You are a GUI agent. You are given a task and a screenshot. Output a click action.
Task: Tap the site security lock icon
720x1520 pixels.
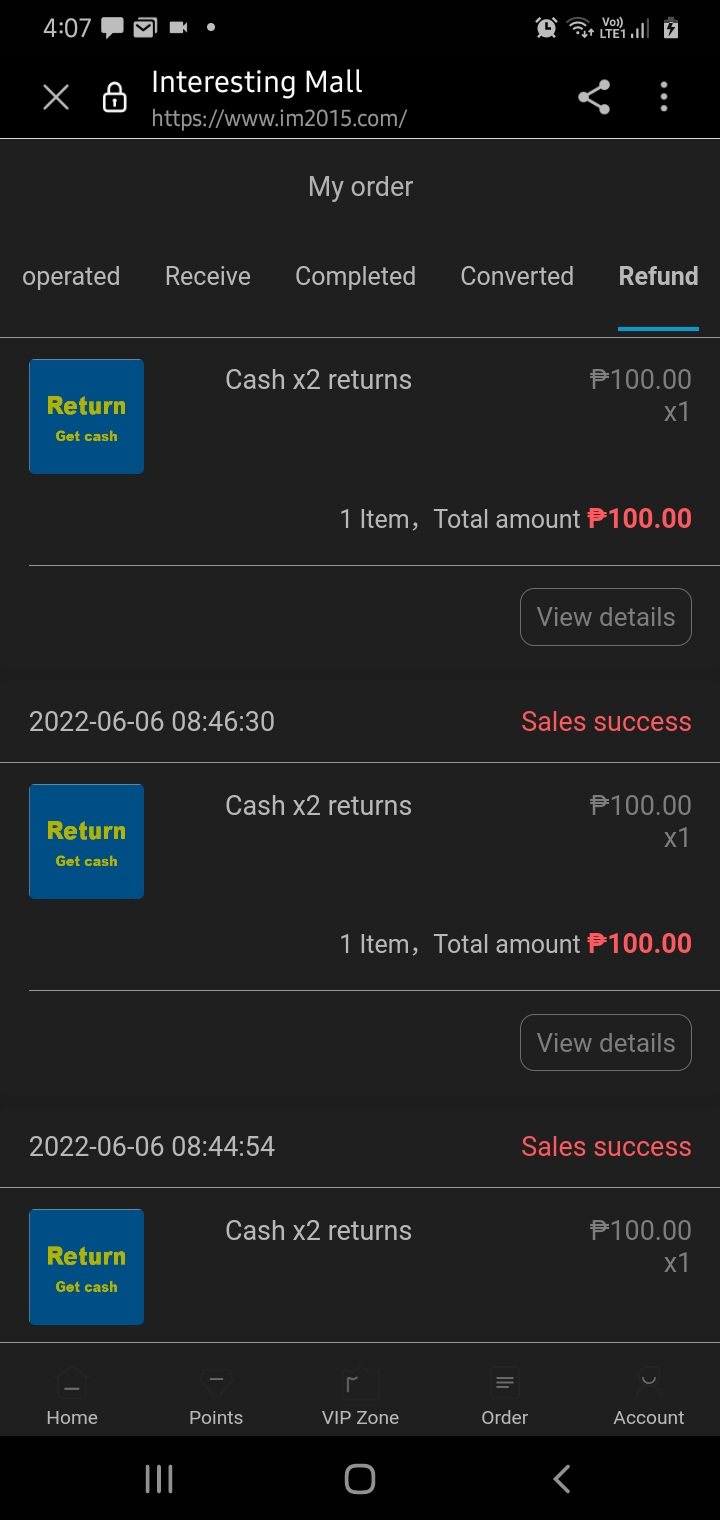tap(115, 97)
